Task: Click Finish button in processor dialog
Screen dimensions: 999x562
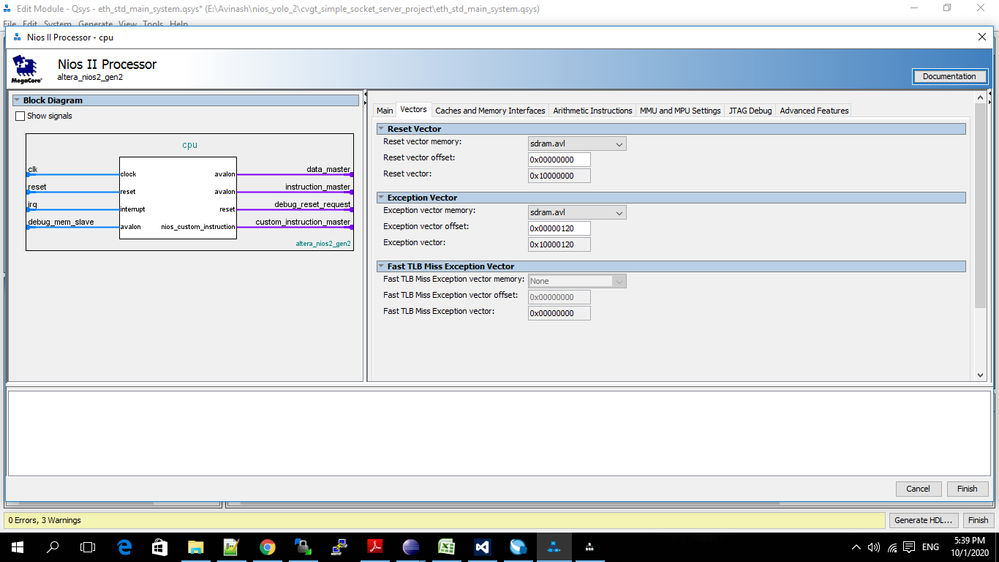Action: (x=967, y=489)
